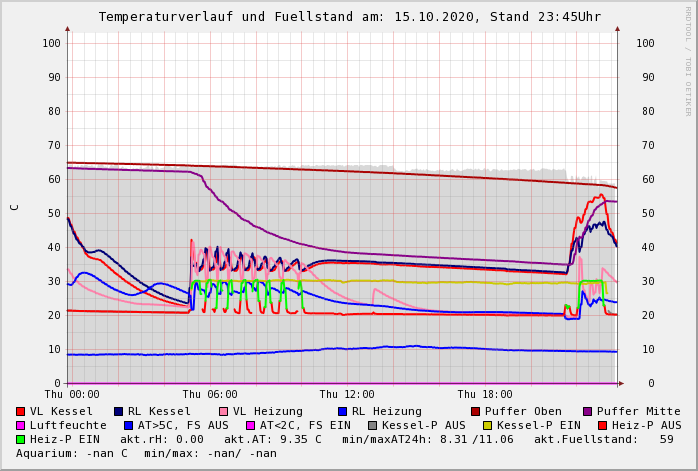Click the green Heiz-P EIN legend swatch
Viewport: 698px width, 471px height.
21,439
